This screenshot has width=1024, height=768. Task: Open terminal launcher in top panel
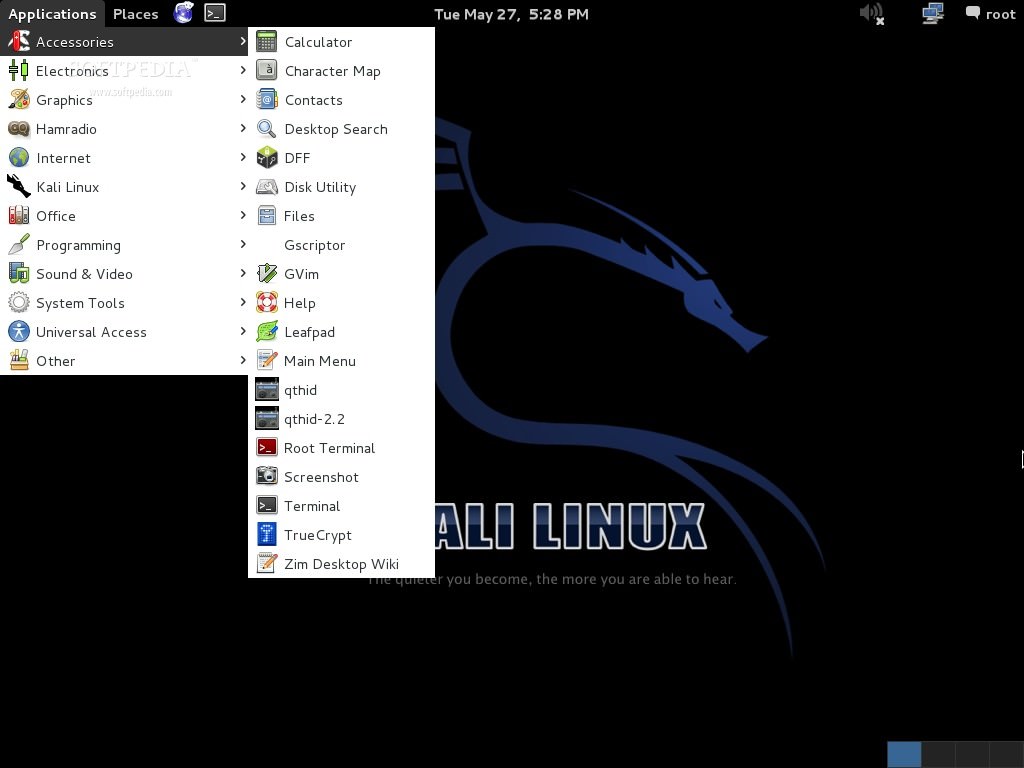pyautogui.click(x=214, y=13)
